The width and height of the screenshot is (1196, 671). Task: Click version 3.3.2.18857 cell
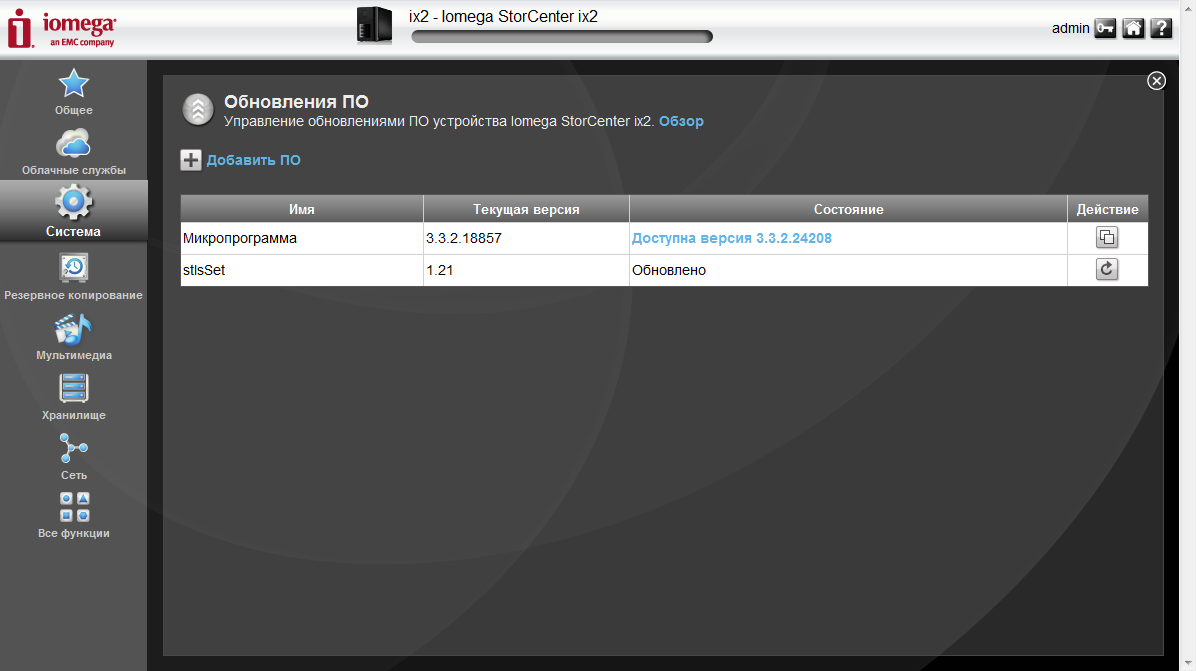tap(526, 238)
